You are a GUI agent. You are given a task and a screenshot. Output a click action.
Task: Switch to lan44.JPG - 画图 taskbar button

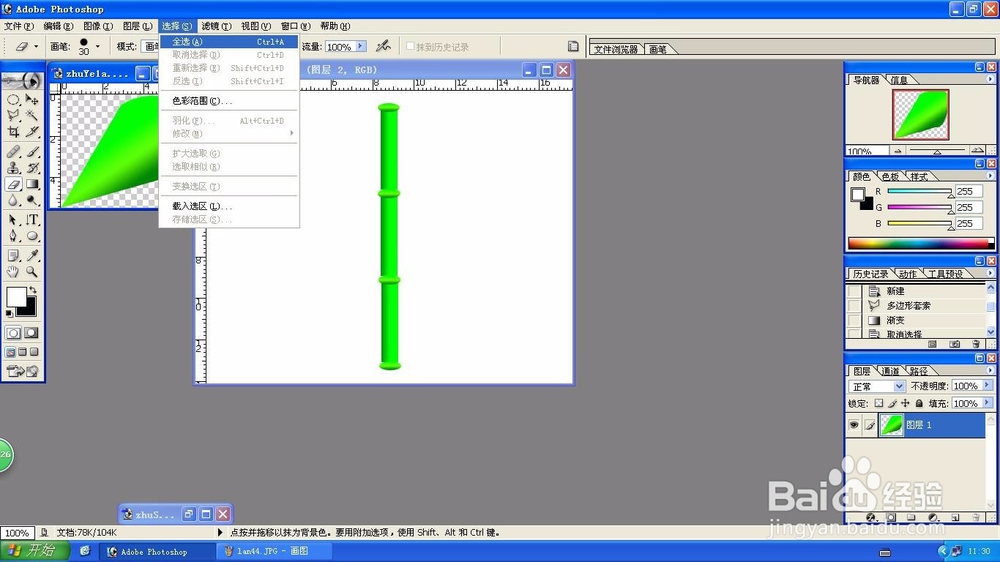pyautogui.click(x=274, y=551)
